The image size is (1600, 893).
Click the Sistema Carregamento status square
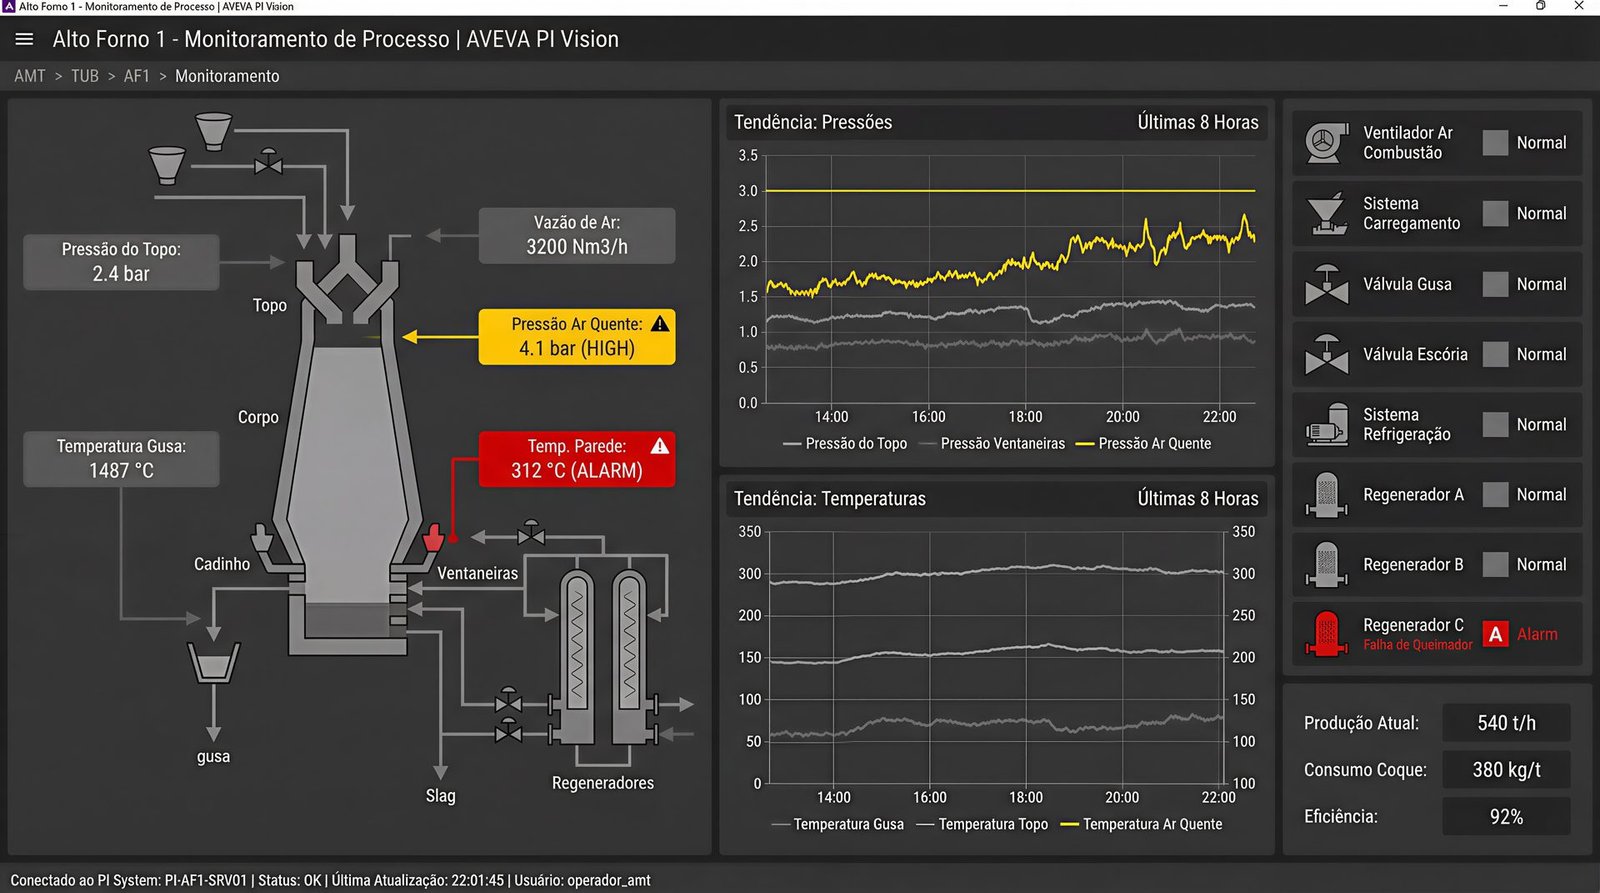(1495, 213)
